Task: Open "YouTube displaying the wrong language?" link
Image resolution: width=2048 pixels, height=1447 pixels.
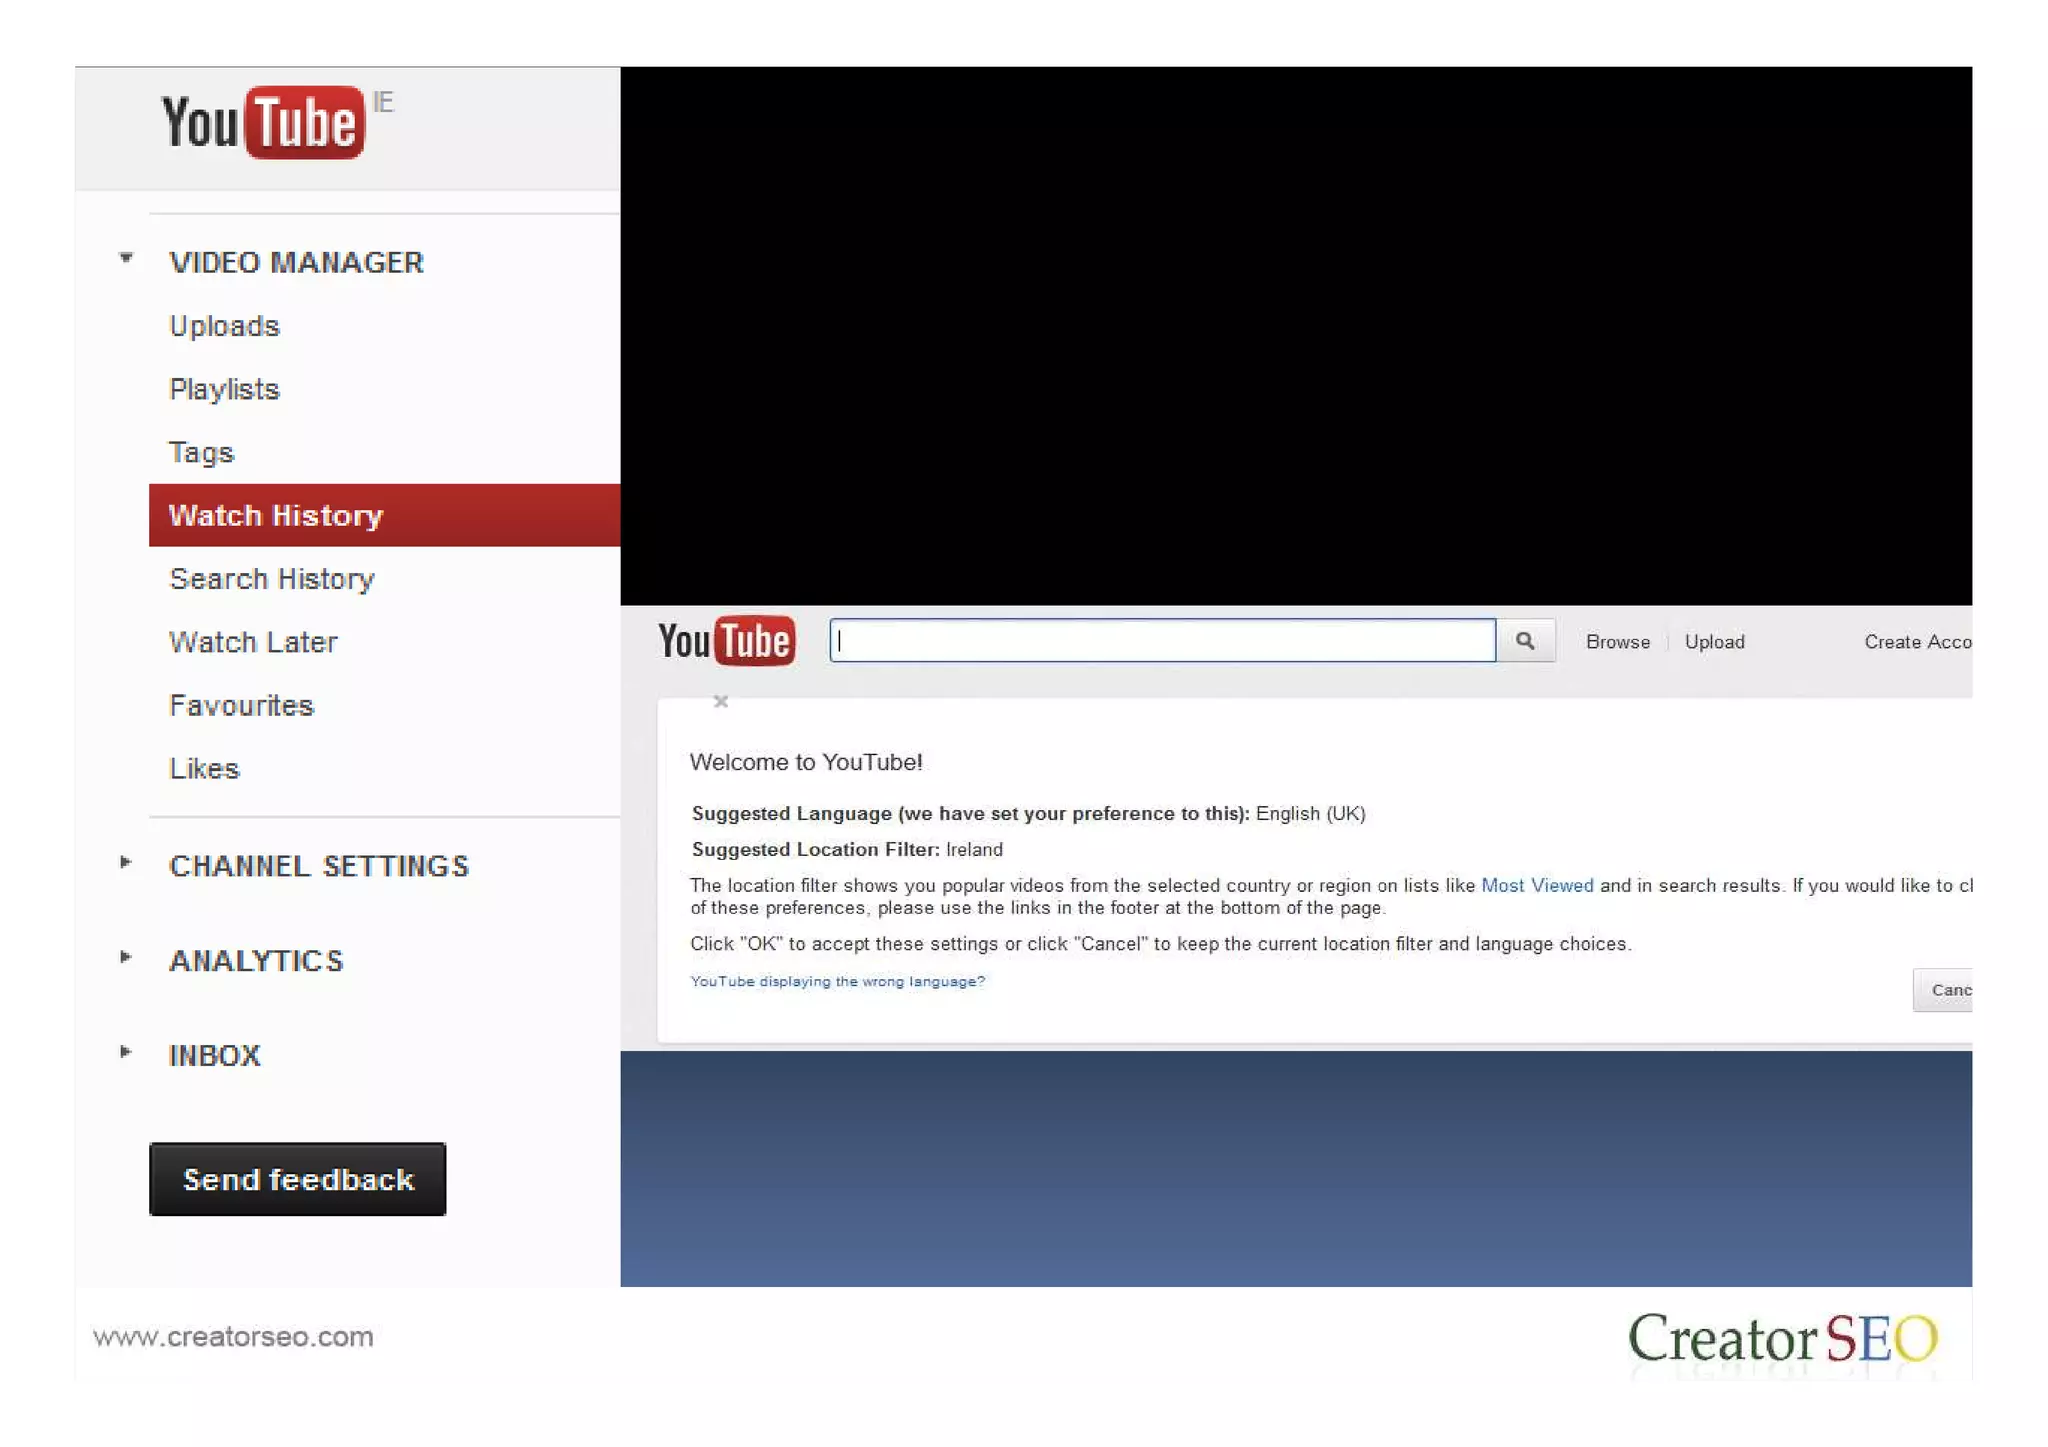Action: 837,981
